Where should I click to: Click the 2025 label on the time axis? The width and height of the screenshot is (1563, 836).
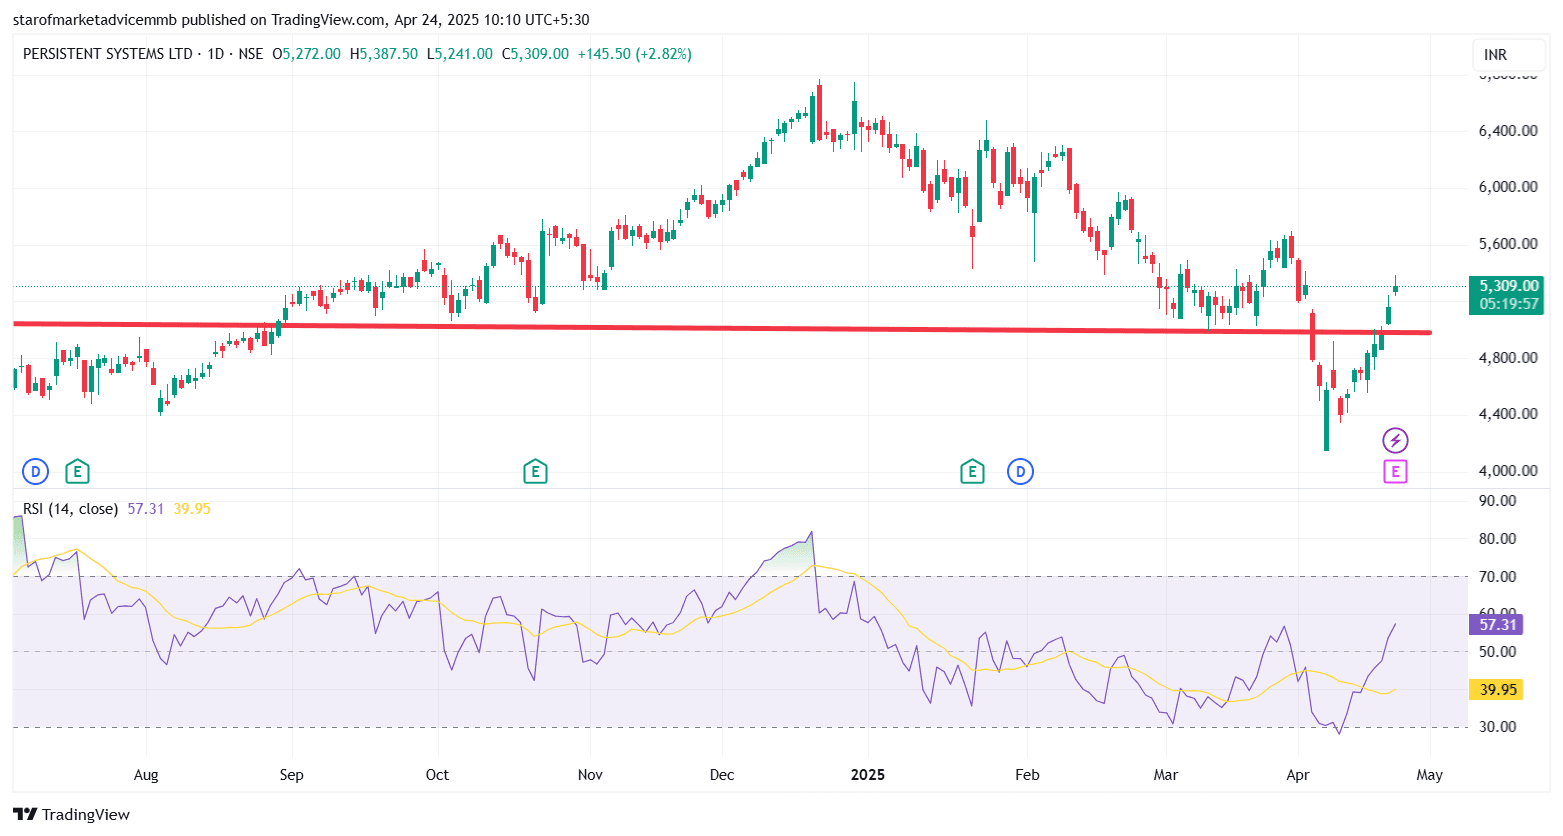click(868, 775)
